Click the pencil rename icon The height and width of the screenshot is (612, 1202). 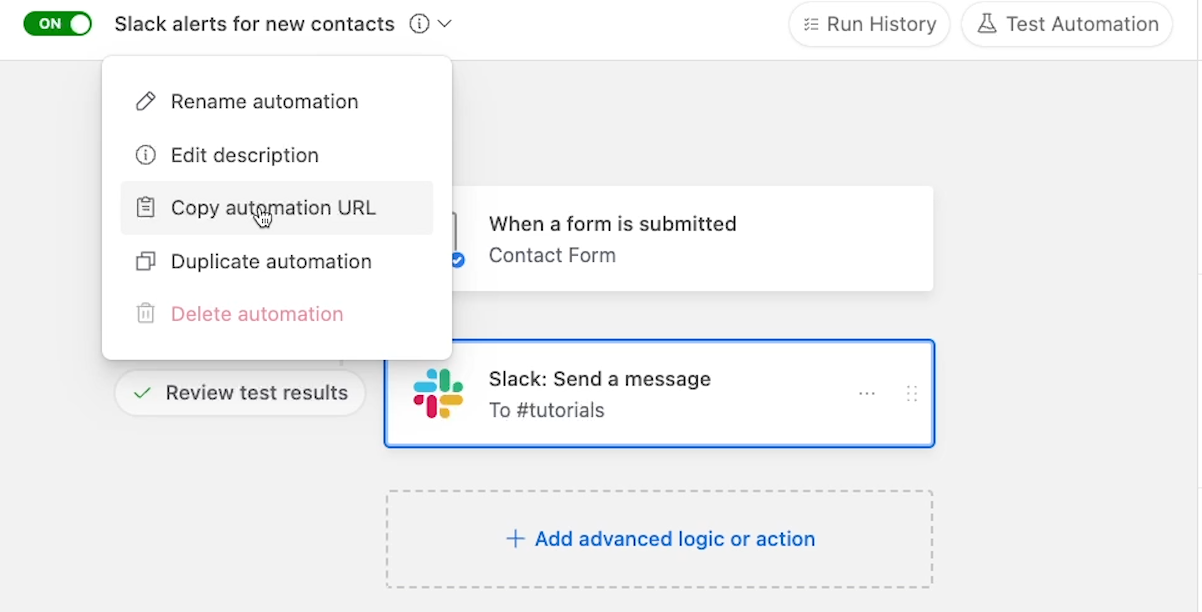coord(146,102)
